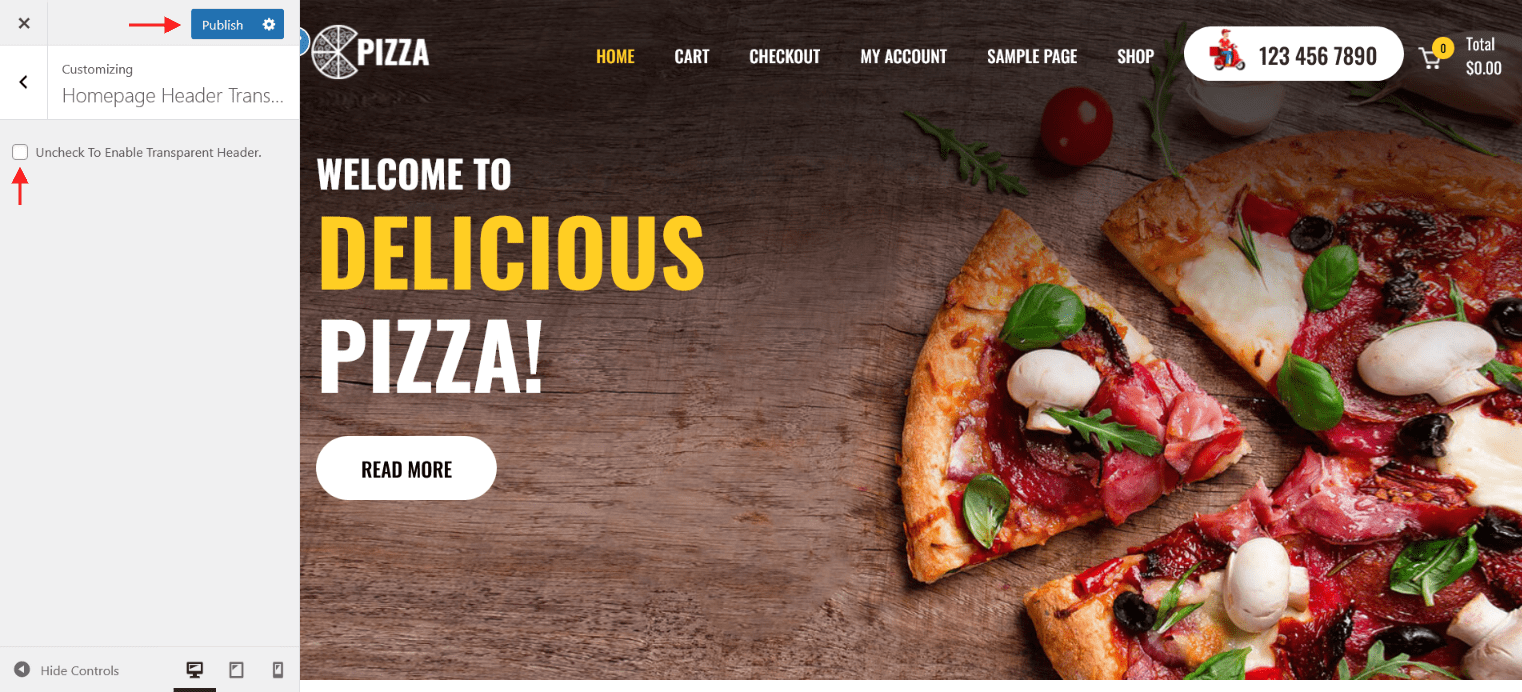Viewport: 1522px width, 692px height.
Task: Open My Account menu link
Action: tap(903, 56)
